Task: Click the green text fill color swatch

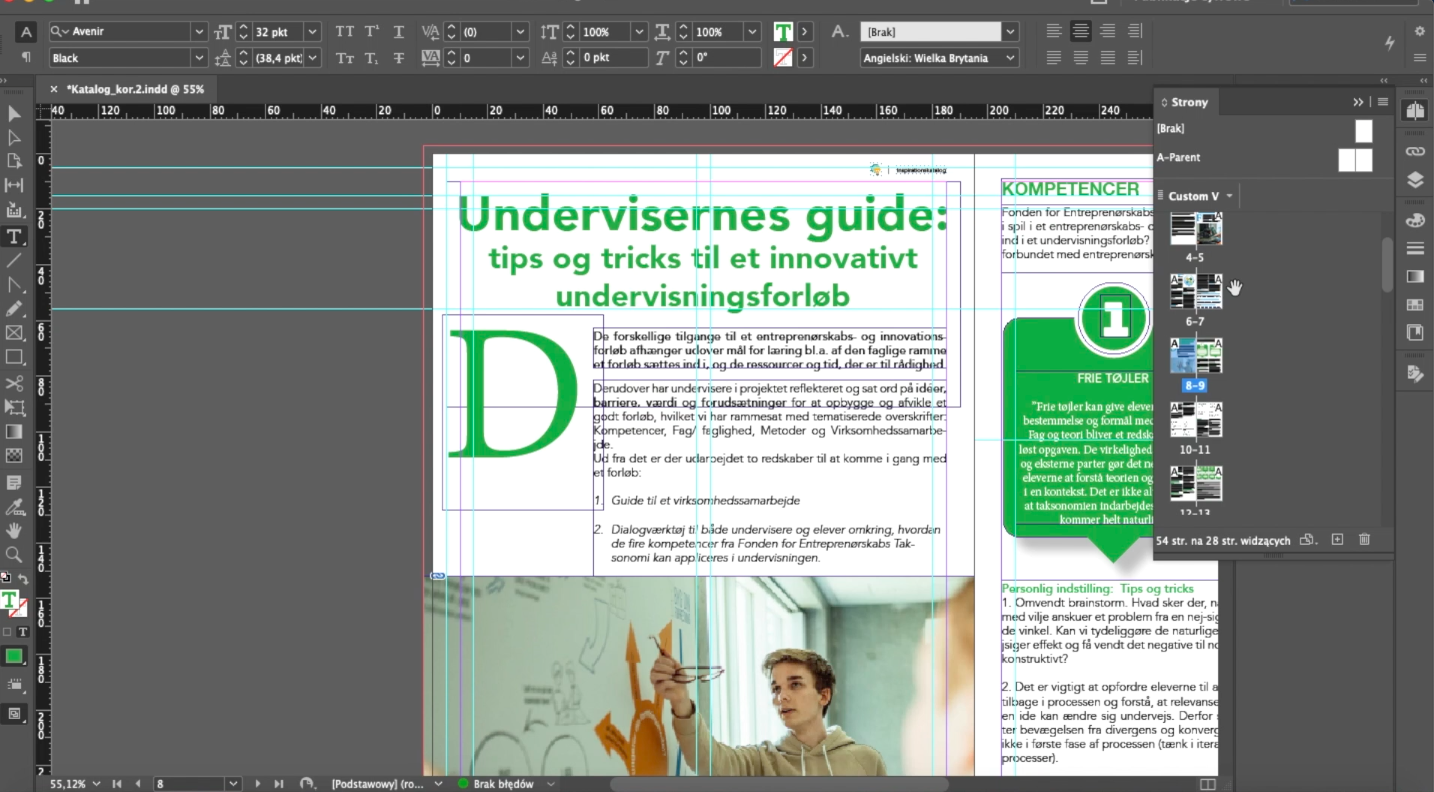Action: click(783, 32)
